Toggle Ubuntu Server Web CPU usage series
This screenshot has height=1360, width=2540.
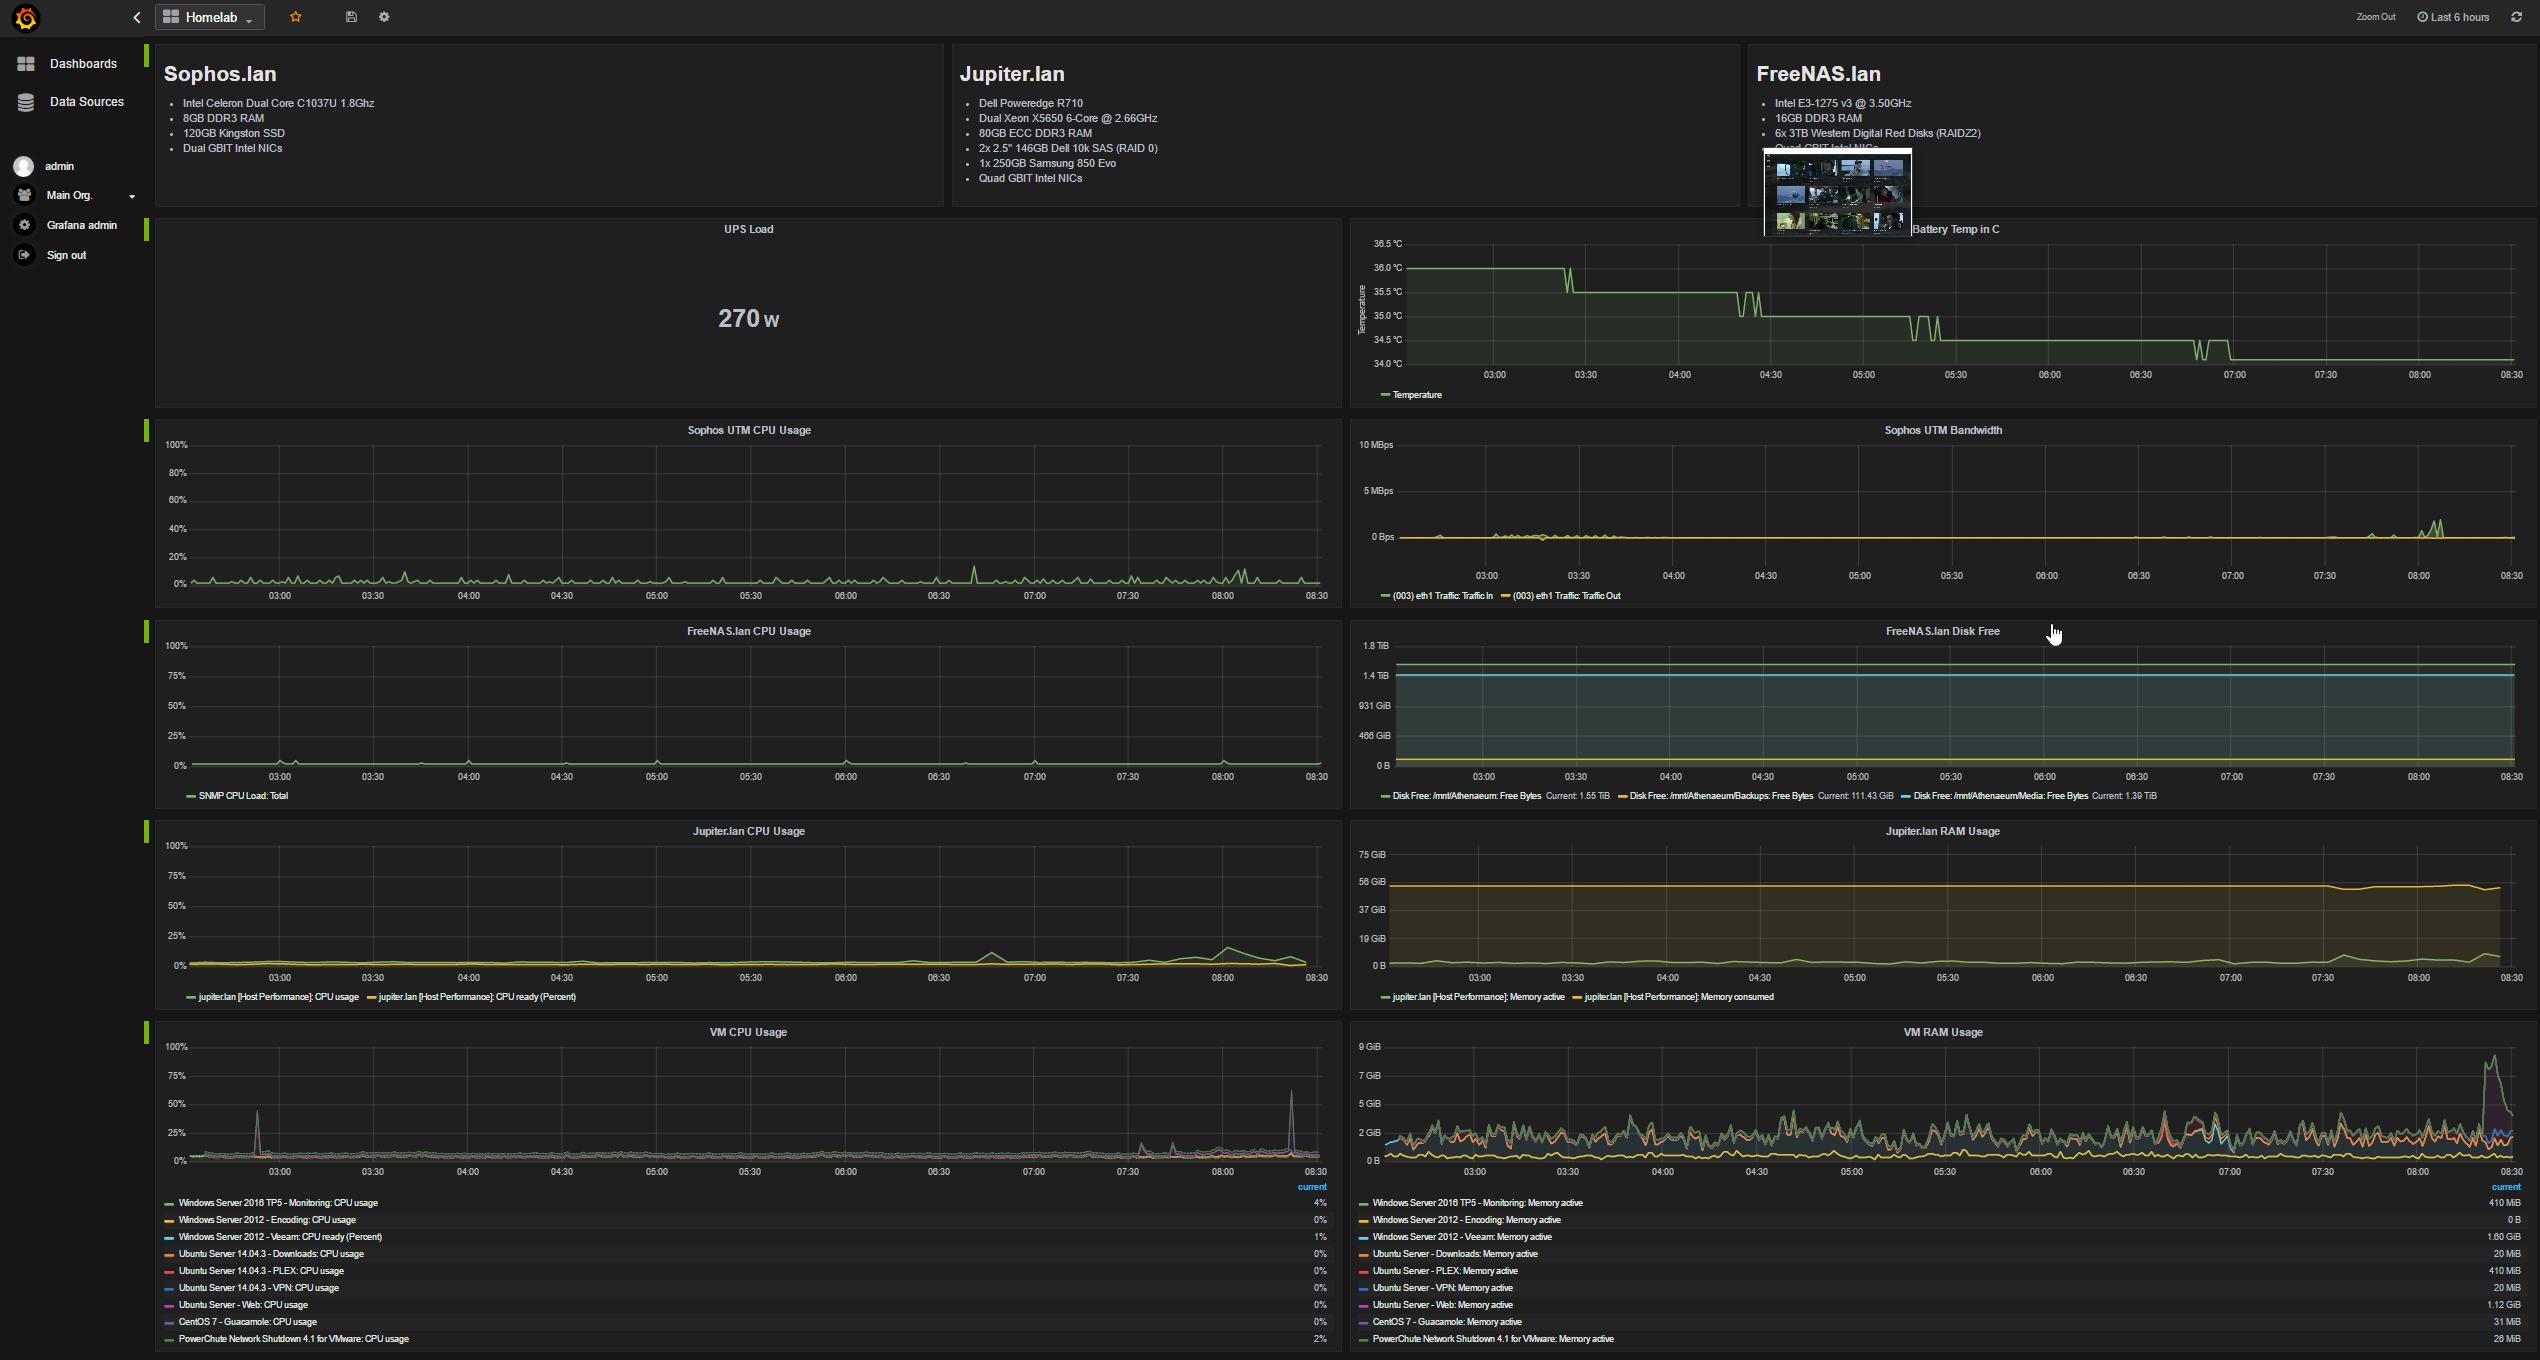[x=243, y=1305]
